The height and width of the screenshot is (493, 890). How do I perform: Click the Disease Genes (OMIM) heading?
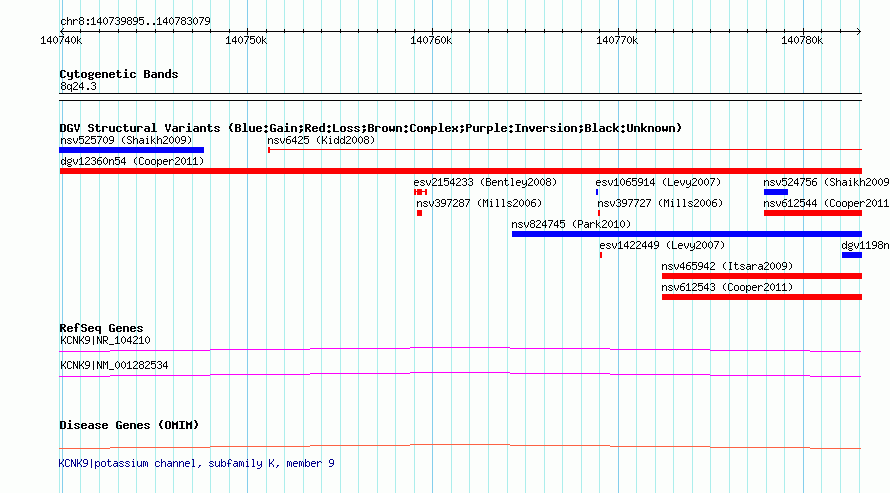(x=129, y=425)
